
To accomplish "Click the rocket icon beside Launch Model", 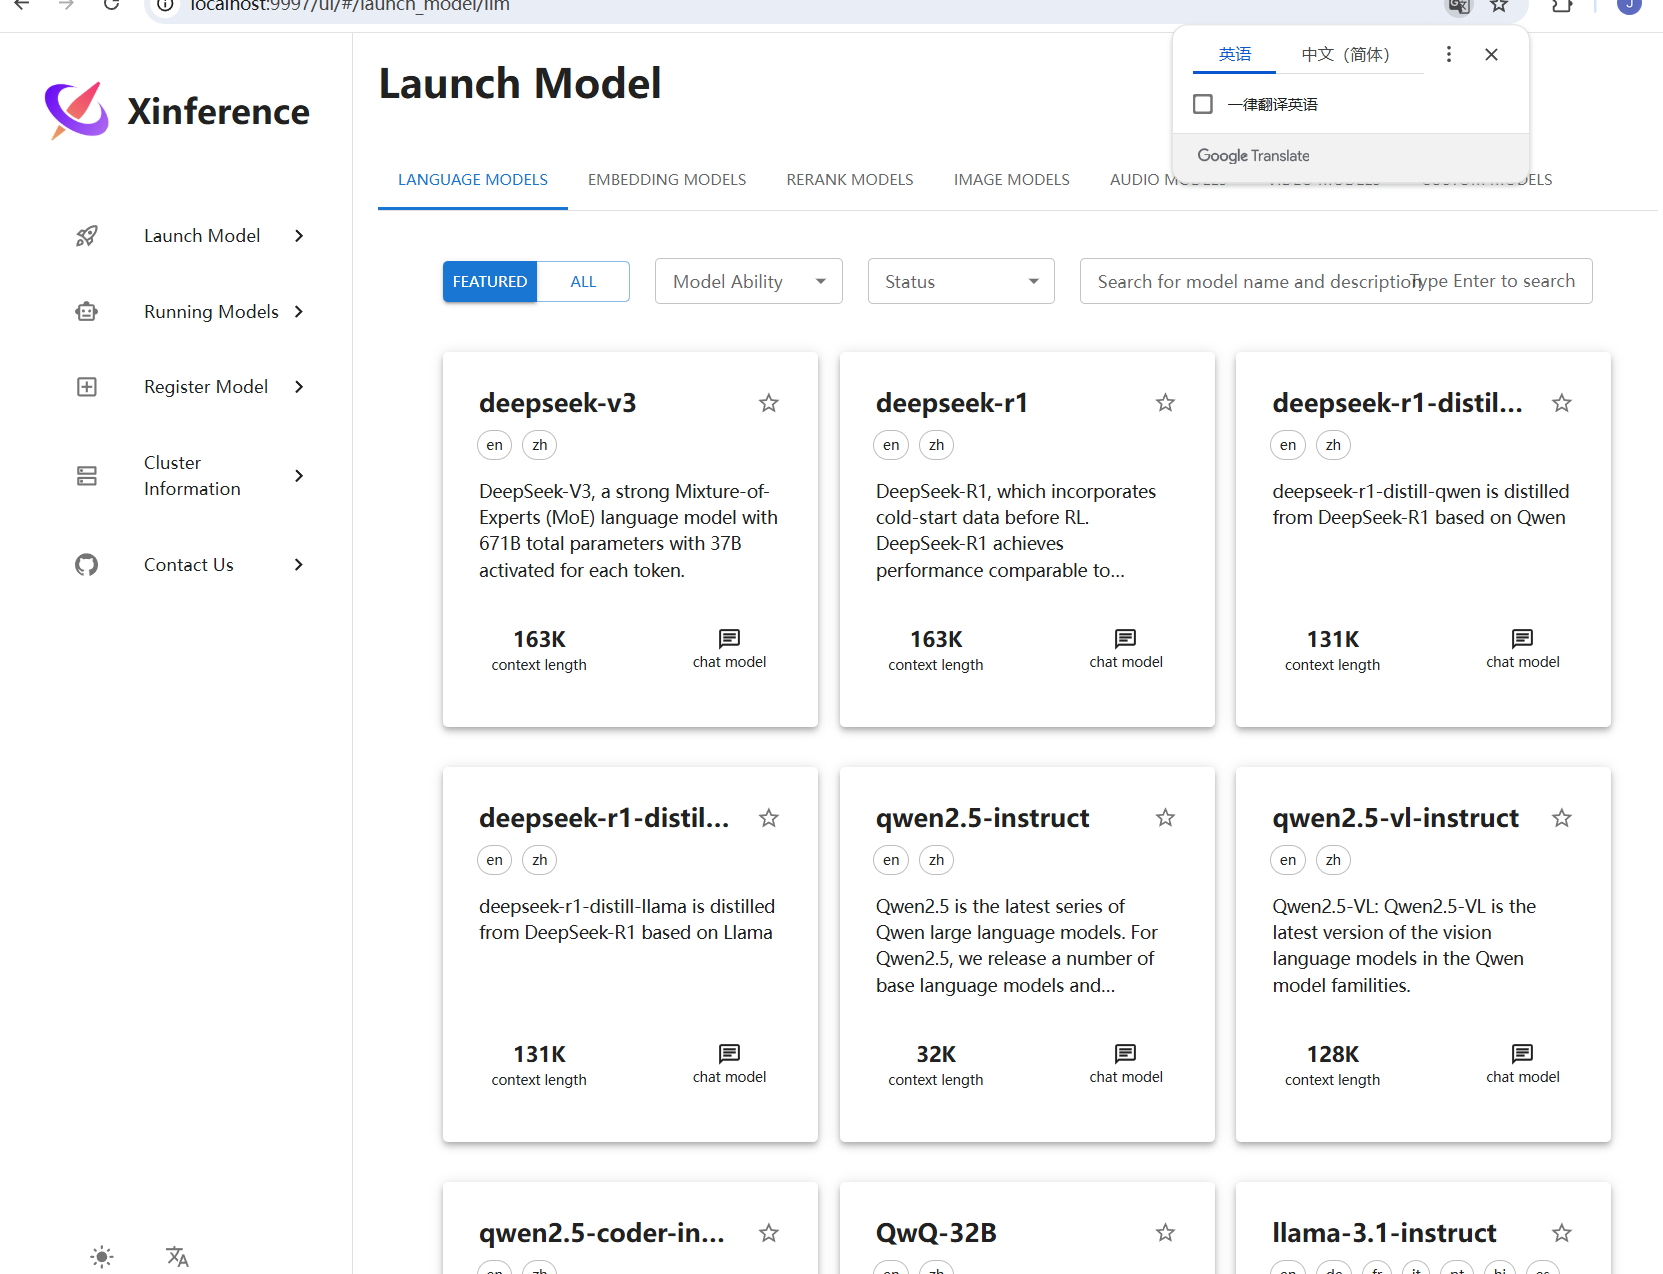I will pyautogui.click(x=87, y=236).
